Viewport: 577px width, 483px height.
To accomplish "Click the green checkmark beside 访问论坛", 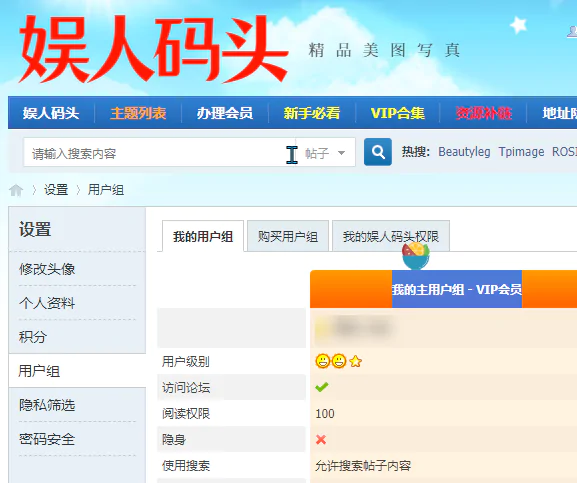I will 322,387.
